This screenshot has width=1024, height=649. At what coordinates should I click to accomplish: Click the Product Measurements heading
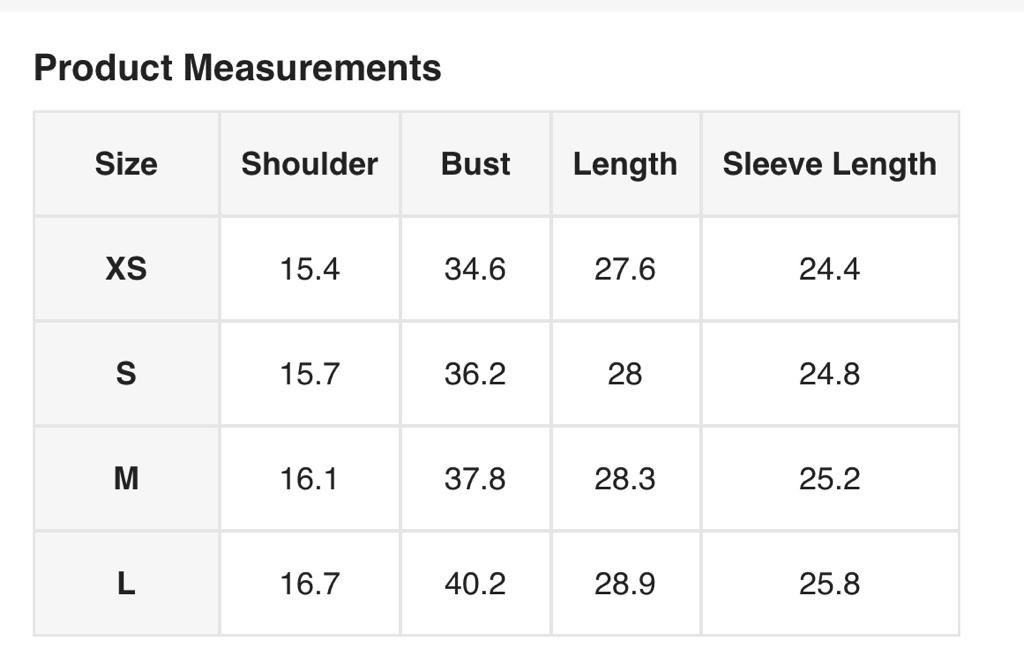pos(237,68)
